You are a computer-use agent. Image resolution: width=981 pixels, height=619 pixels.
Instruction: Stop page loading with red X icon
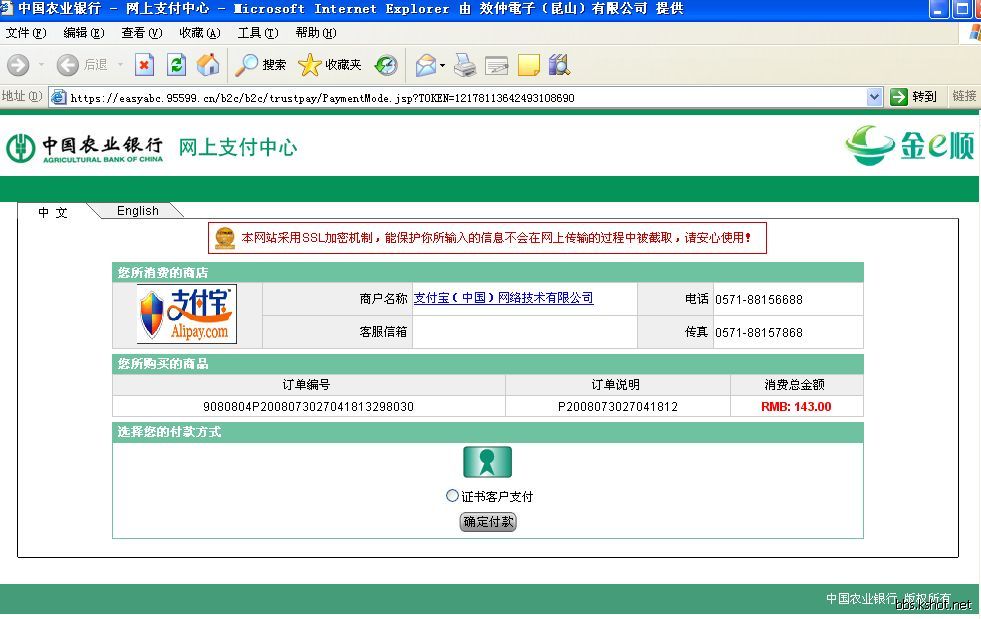point(145,64)
